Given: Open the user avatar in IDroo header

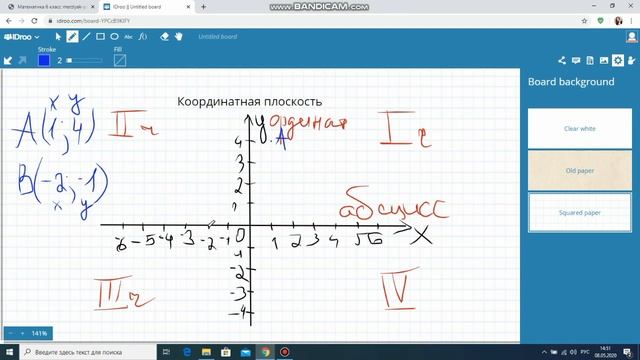Looking at the screenshot, I should coord(632,37).
